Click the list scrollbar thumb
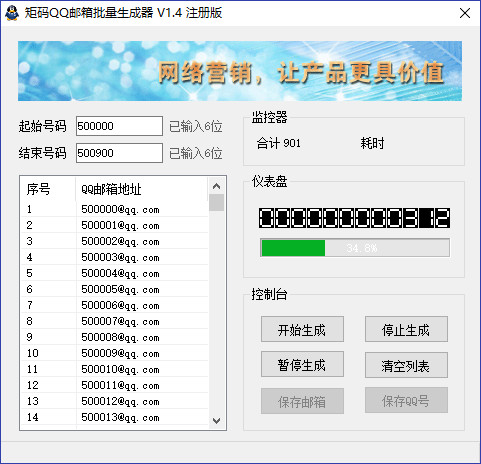 click(x=216, y=203)
